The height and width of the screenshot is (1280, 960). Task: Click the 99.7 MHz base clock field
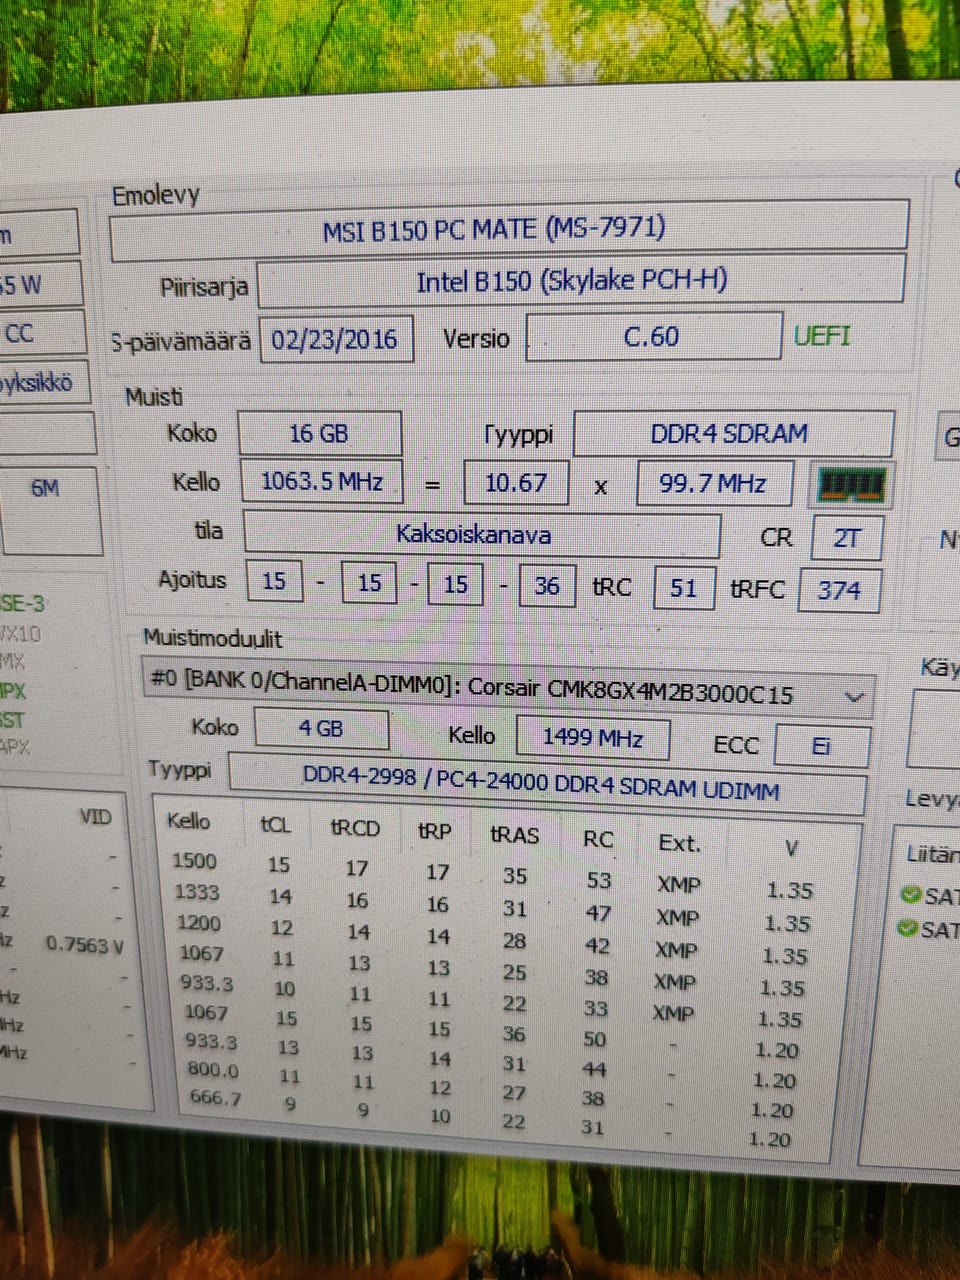714,484
